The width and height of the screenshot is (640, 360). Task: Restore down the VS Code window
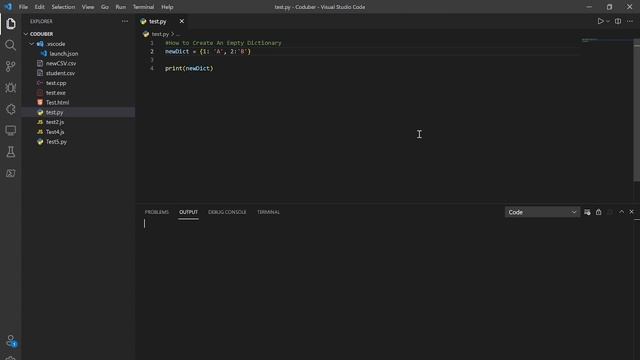pyautogui.click(x=609, y=7)
